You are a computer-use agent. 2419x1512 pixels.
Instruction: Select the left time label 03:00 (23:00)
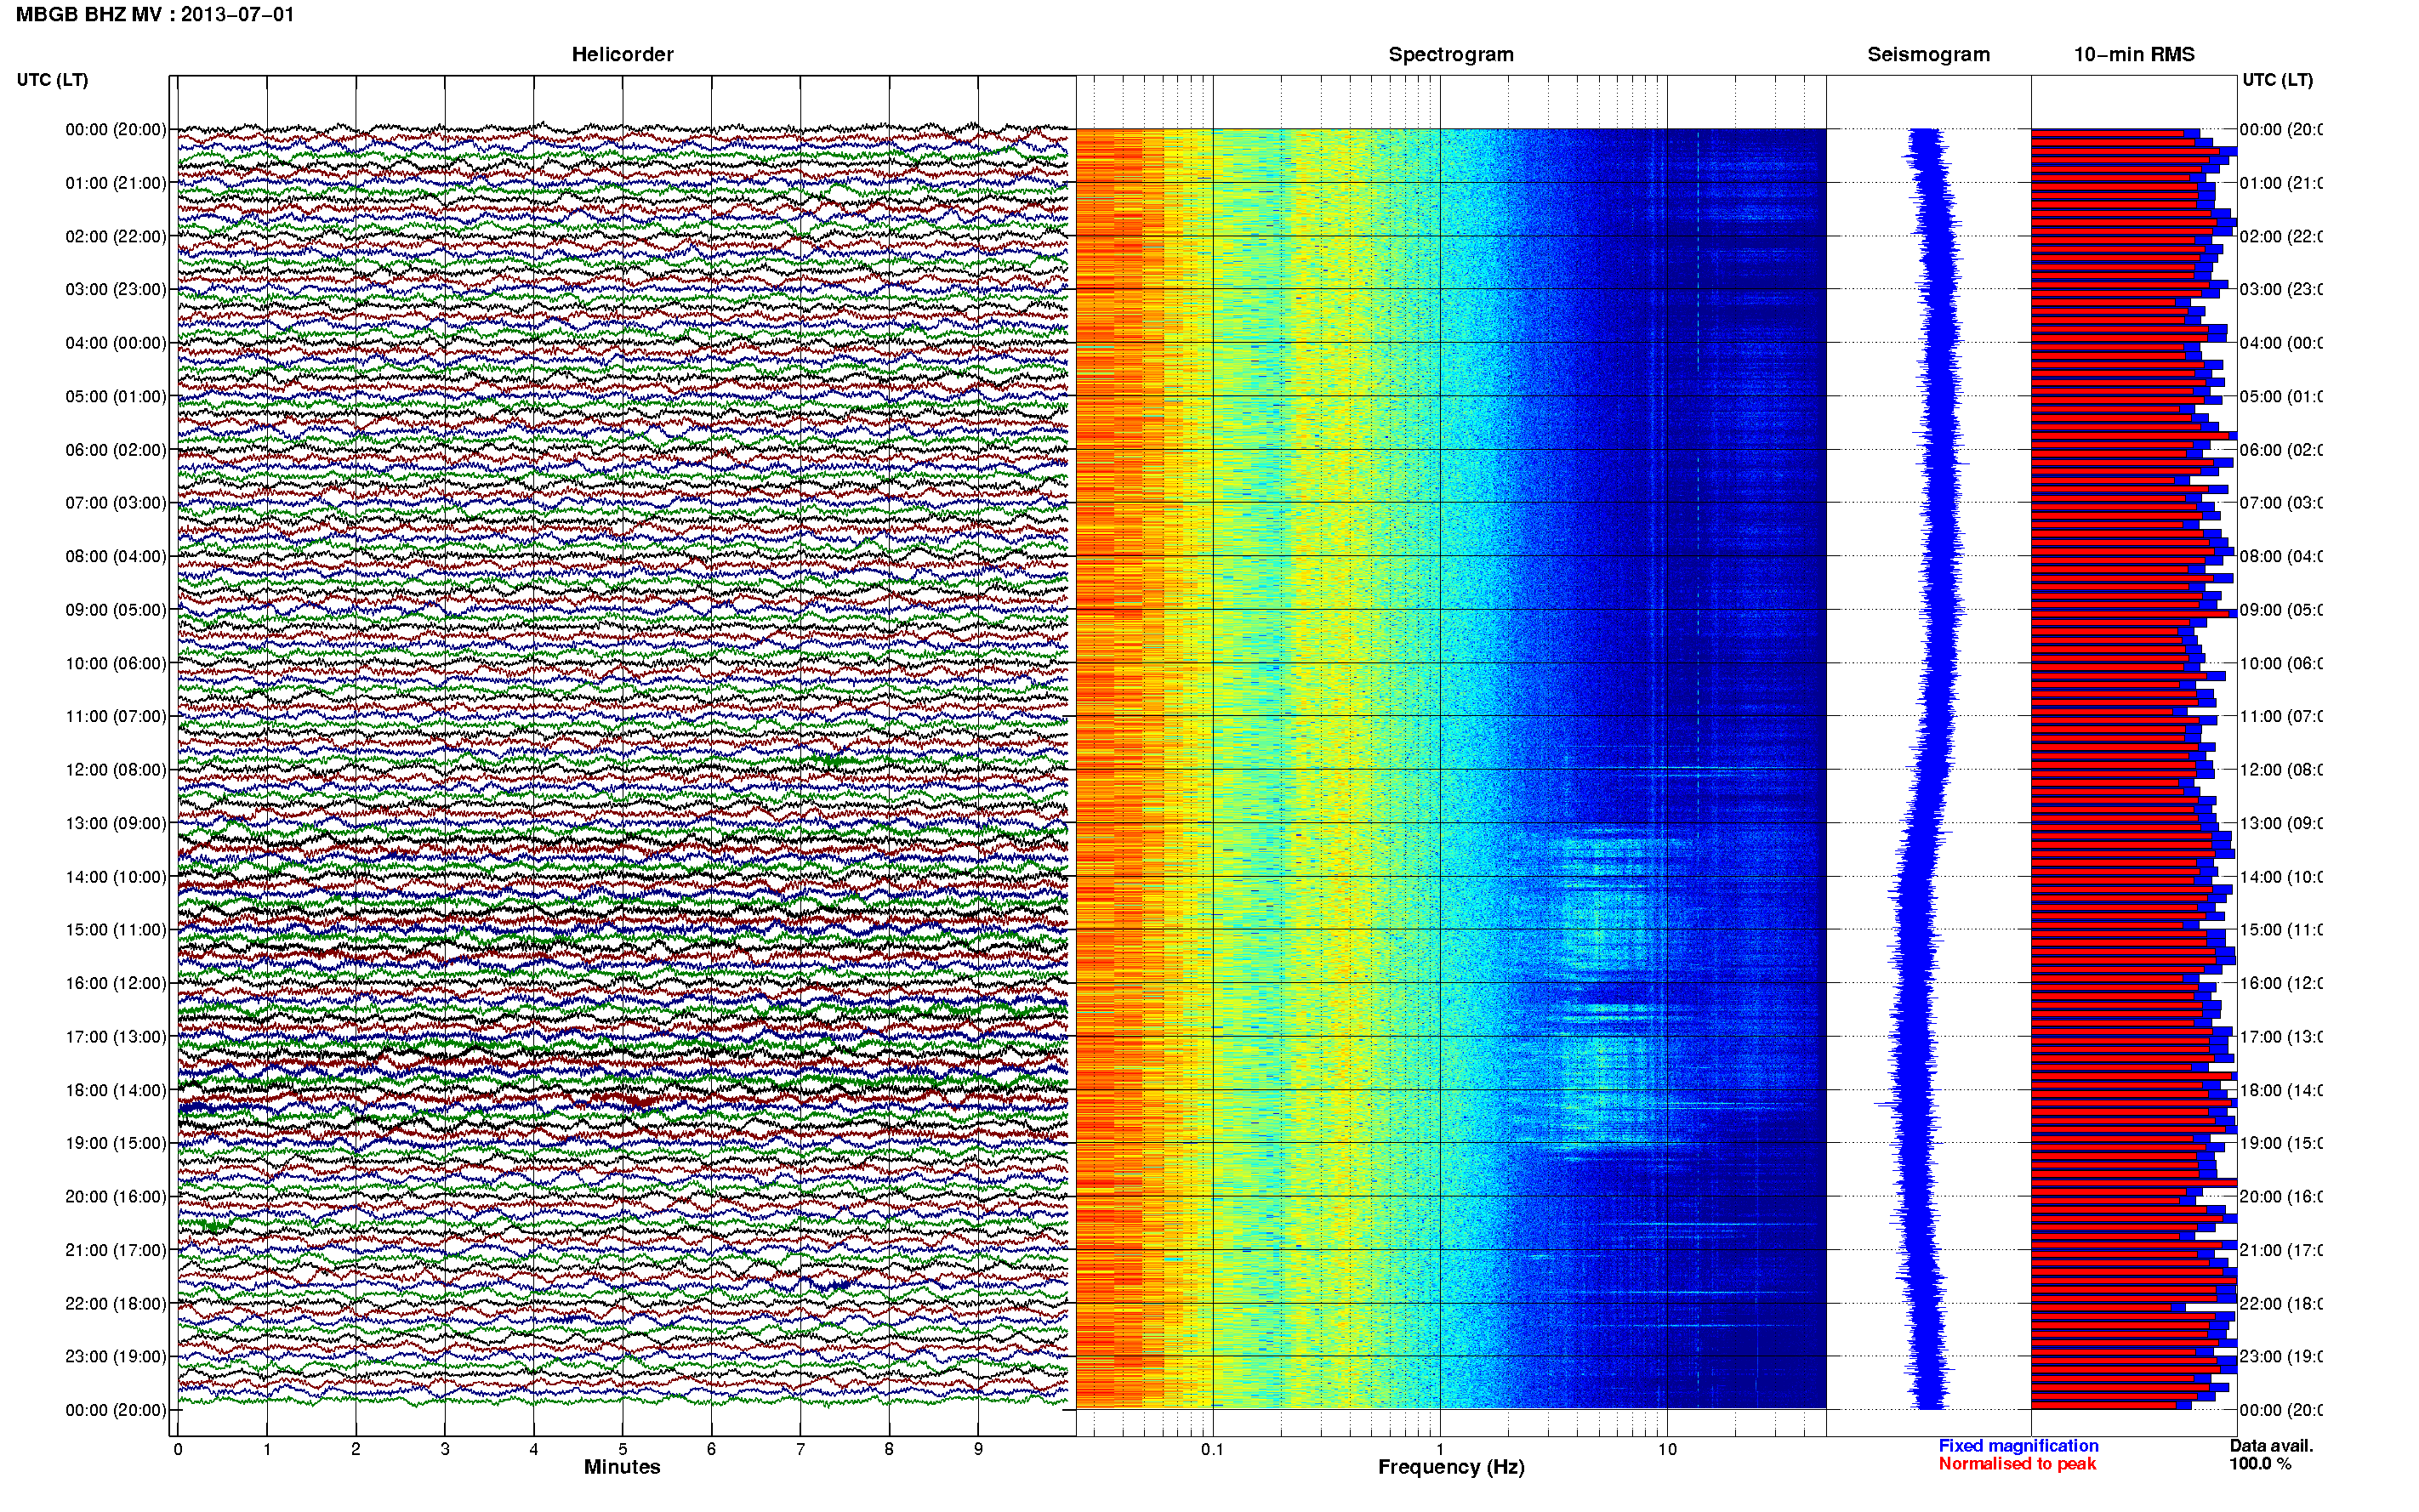coord(116,289)
